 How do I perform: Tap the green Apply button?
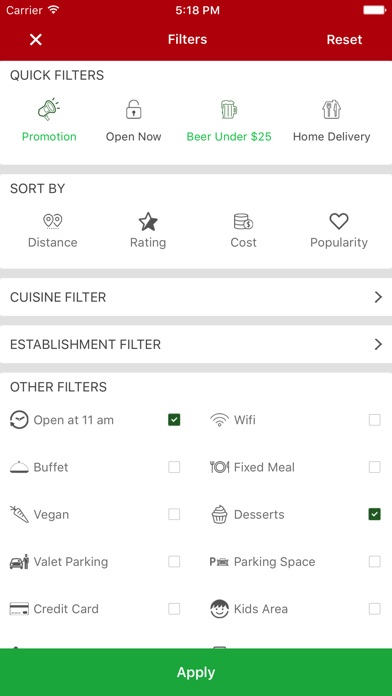pos(196,672)
